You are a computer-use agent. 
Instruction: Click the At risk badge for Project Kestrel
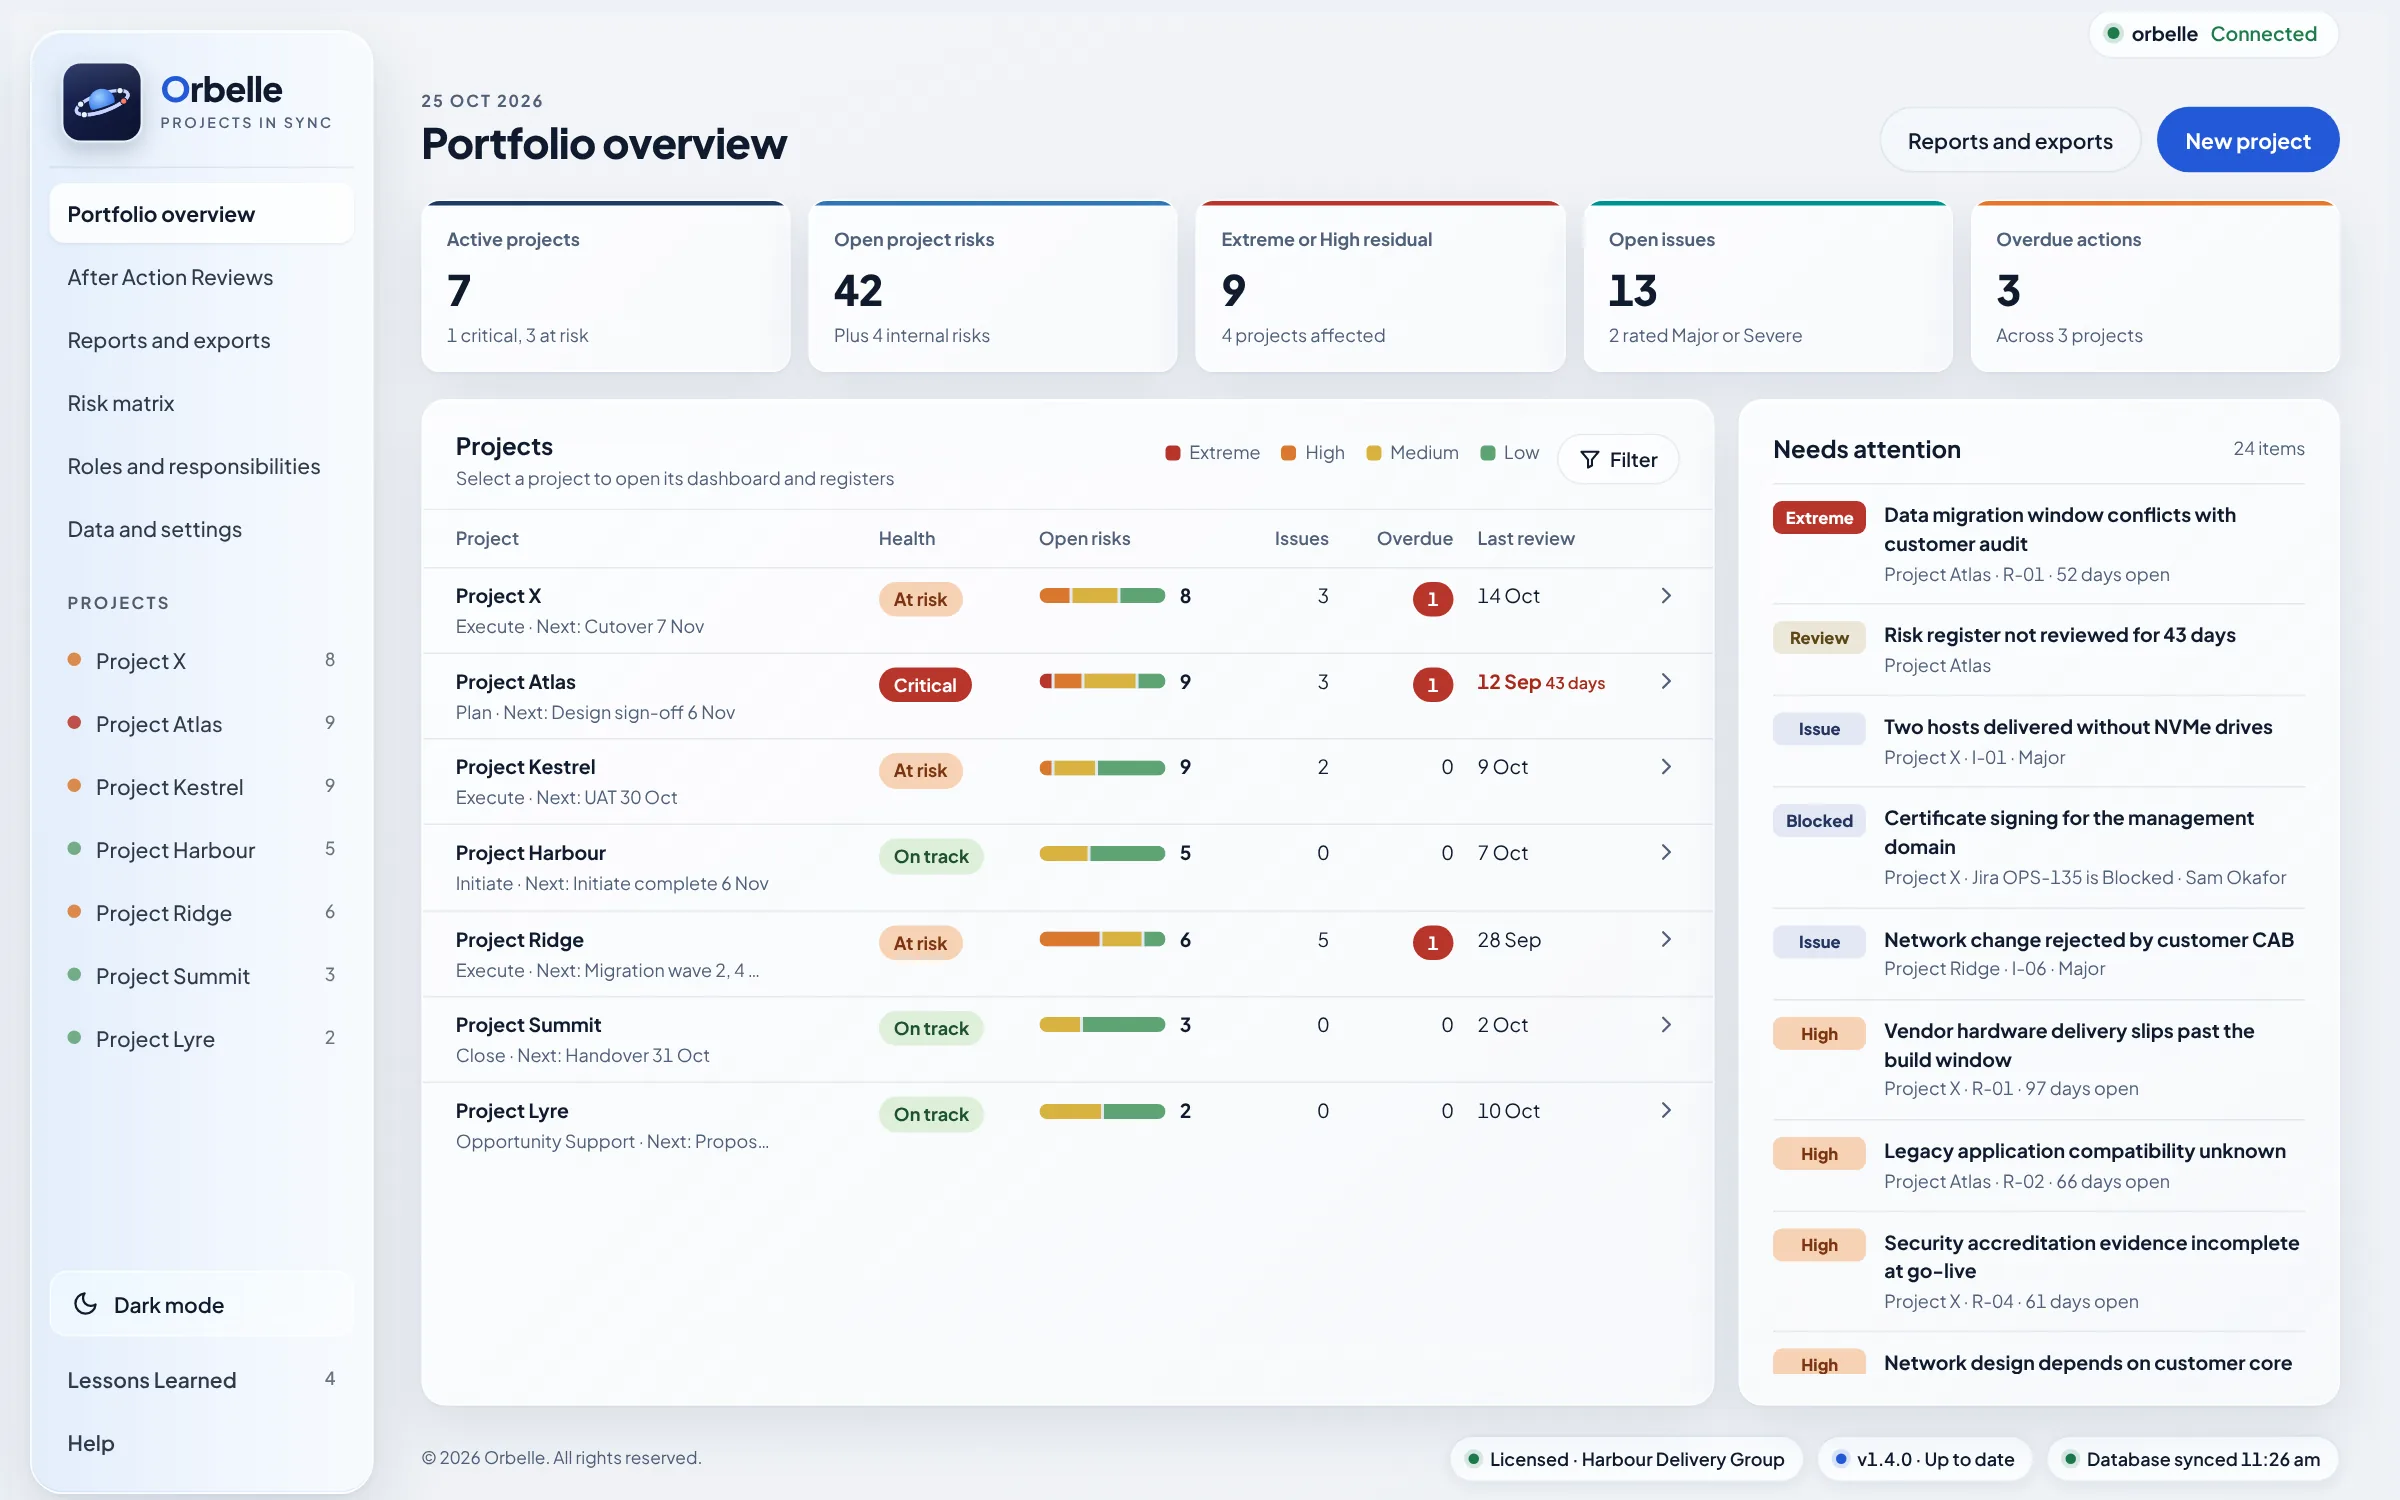click(920, 771)
